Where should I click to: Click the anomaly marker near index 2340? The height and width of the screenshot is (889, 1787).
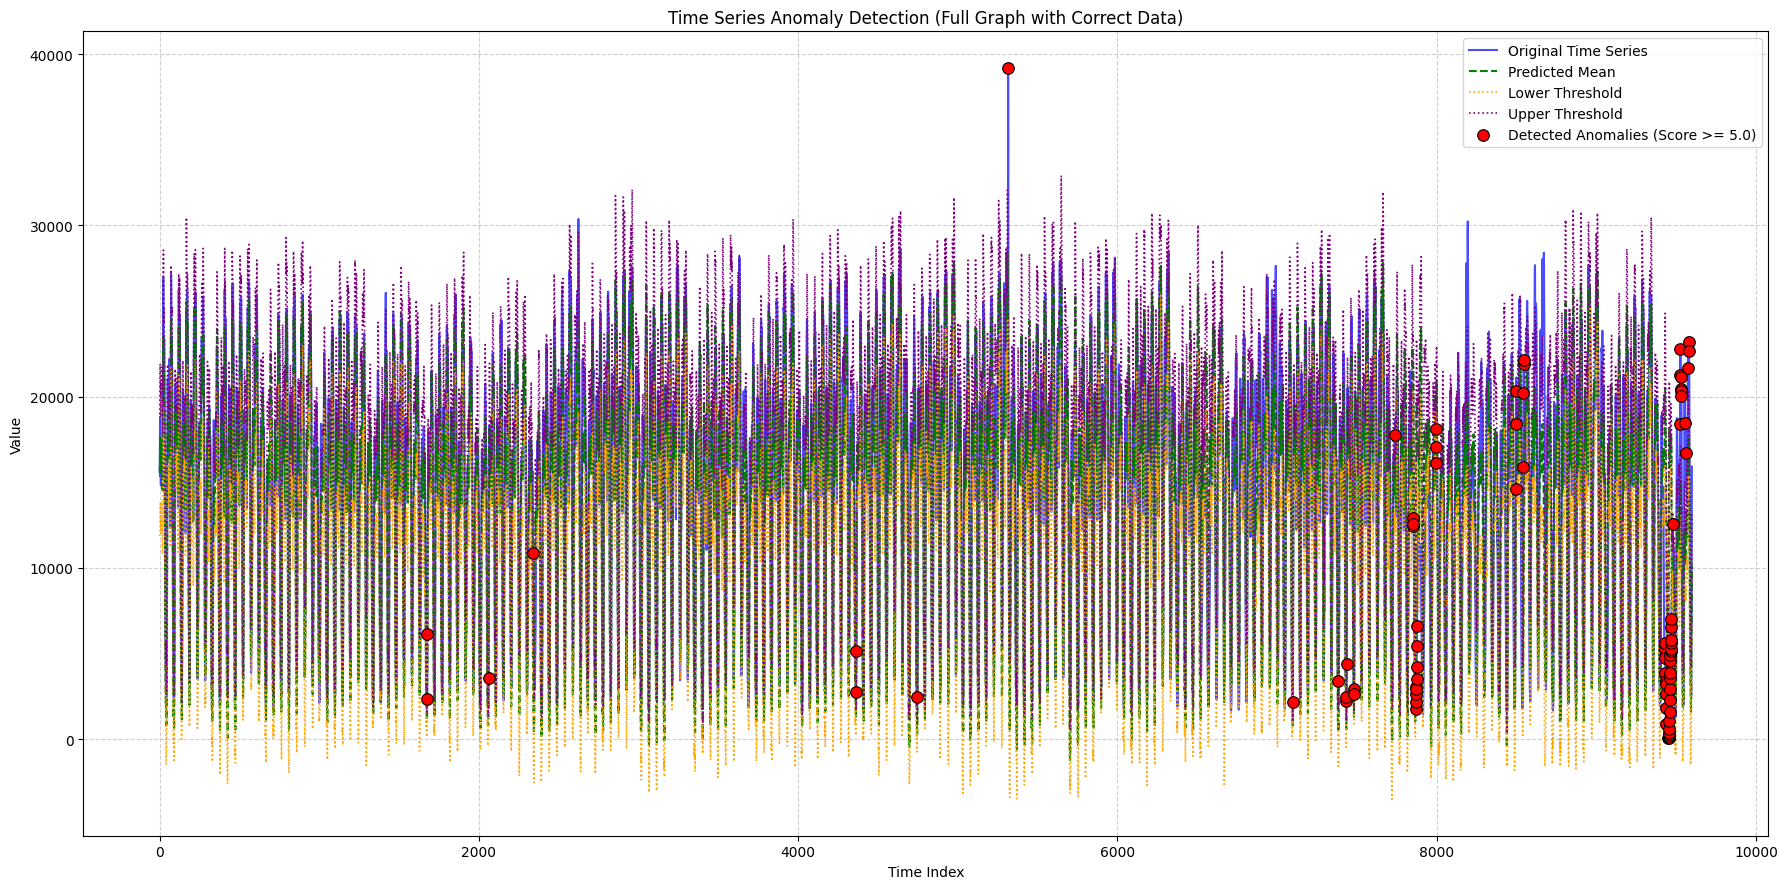tap(533, 553)
